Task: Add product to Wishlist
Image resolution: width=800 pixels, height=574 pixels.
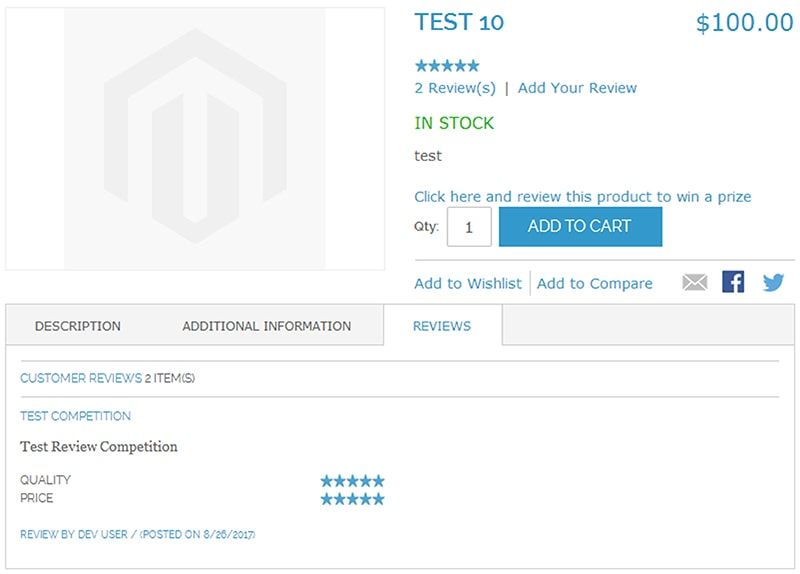Action: tap(468, 284)
